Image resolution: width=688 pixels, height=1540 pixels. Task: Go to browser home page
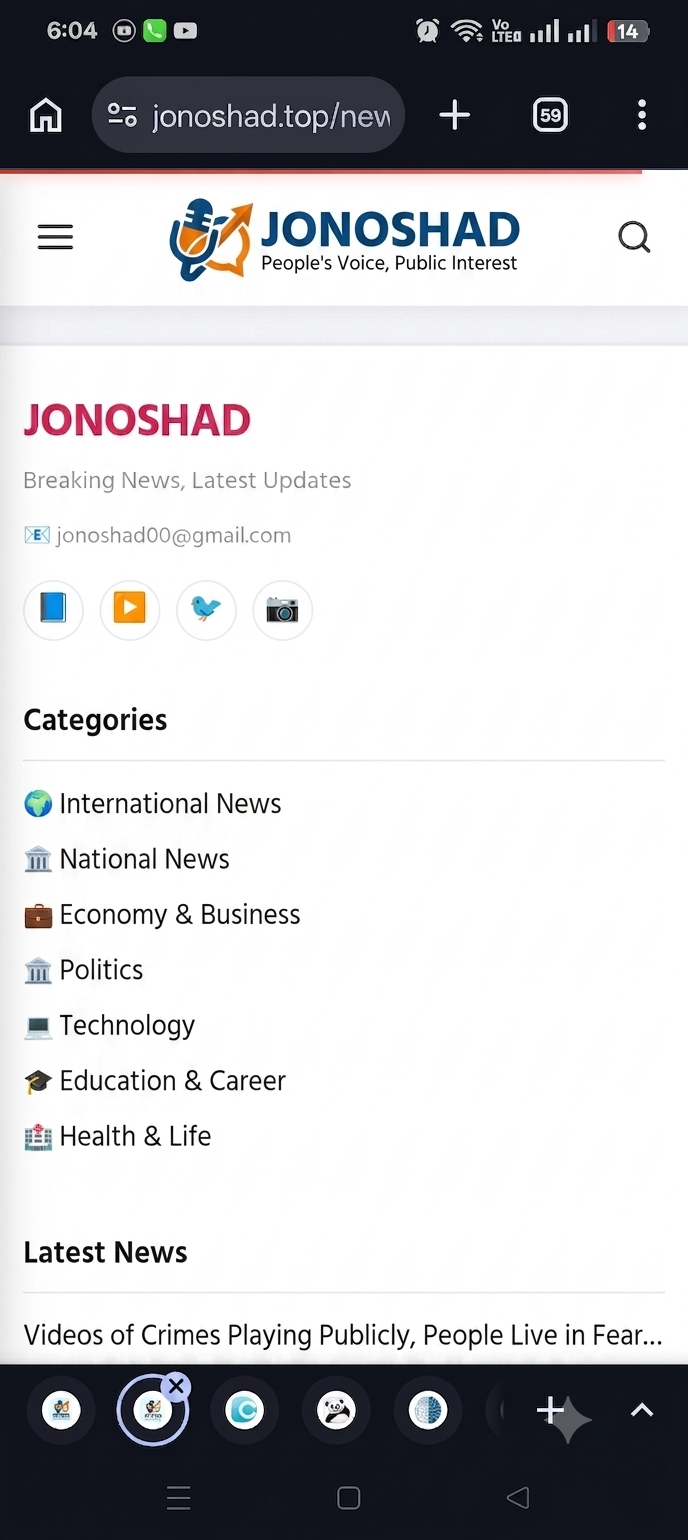click(x=46, y=115)
